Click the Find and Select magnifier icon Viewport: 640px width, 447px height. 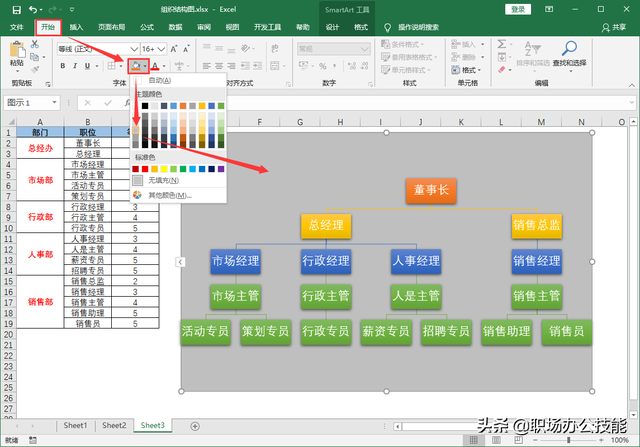tap(569, 48)
